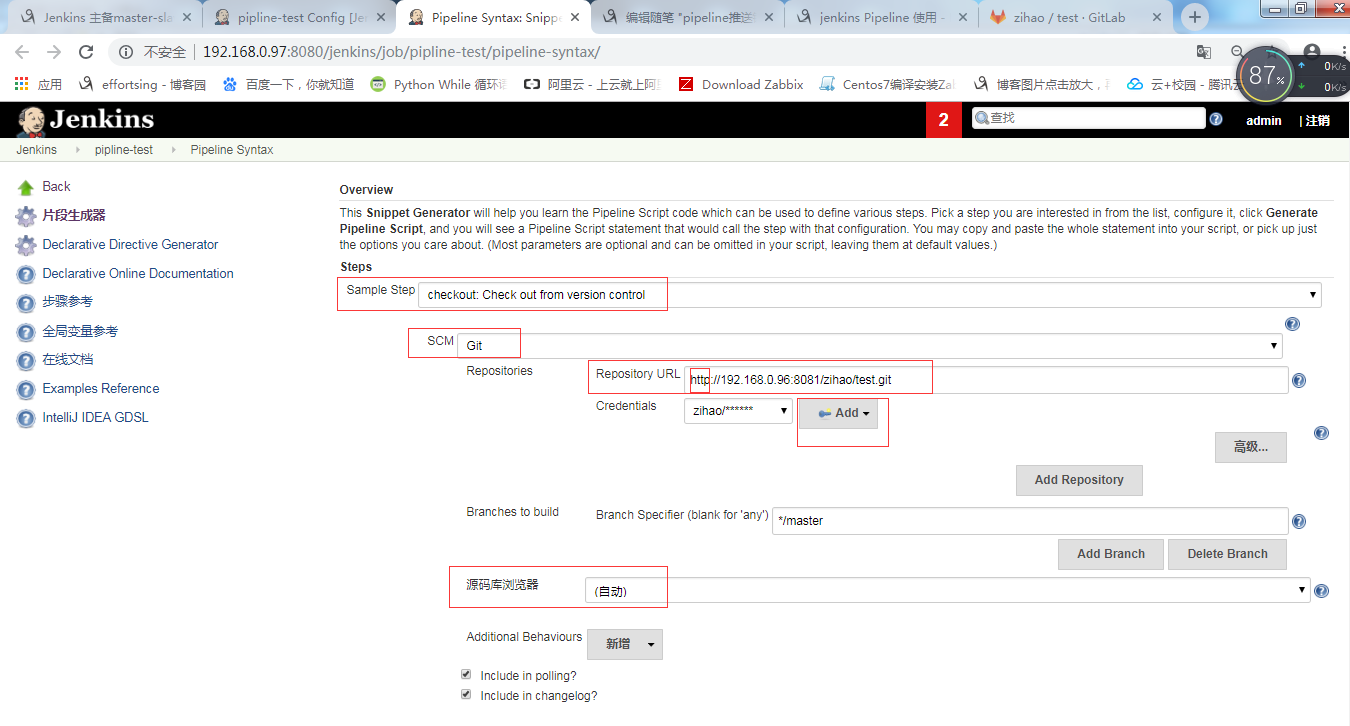This screenshot has height=726, width=1350.
Task: Open Download Zabbix bookmark
Action: click(x=741, y=85)
